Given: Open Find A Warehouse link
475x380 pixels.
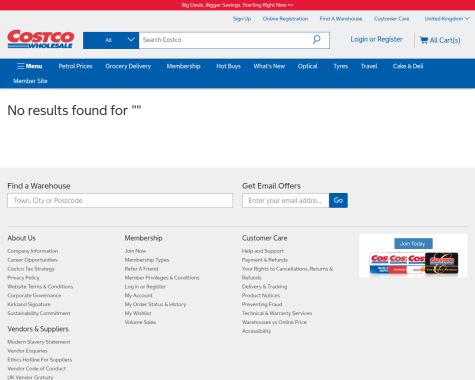Looking at the screenshot, I should pyautogui.click(x=341, y=19).
